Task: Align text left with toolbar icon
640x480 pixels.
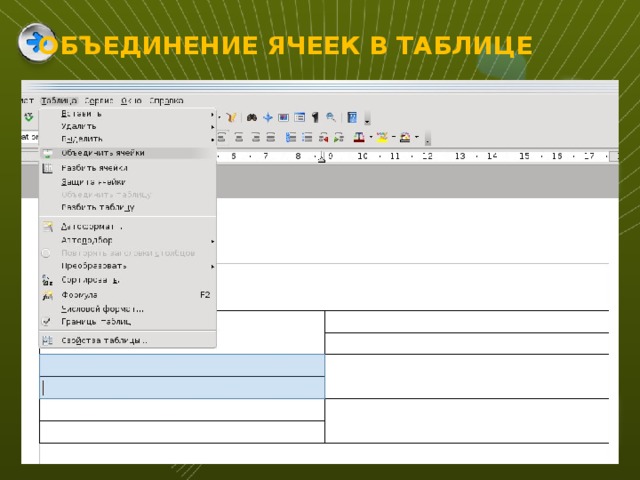Action: pyautogui.click(x=222, y=138)
